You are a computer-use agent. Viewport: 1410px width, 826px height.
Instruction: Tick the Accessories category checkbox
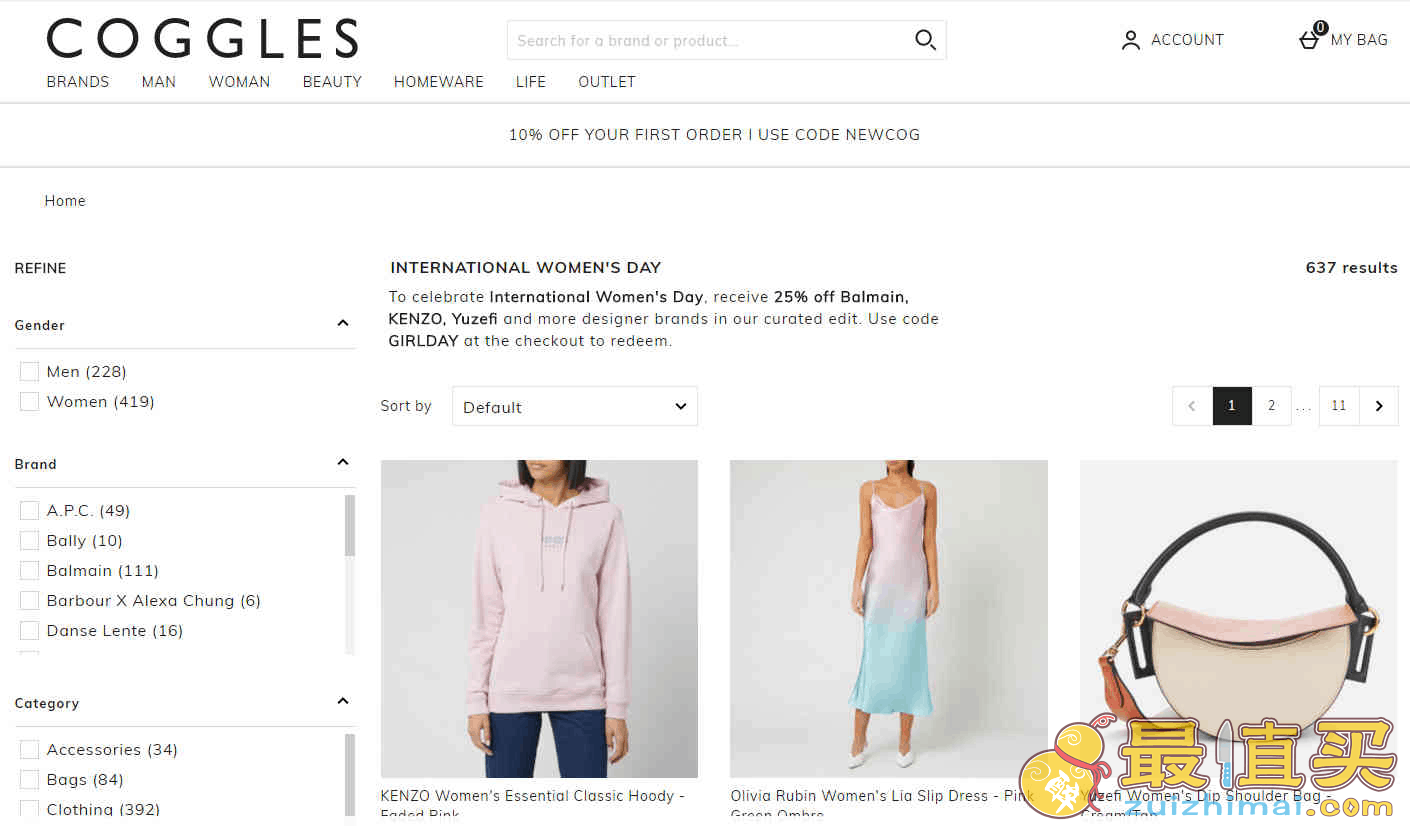(29, 749)
